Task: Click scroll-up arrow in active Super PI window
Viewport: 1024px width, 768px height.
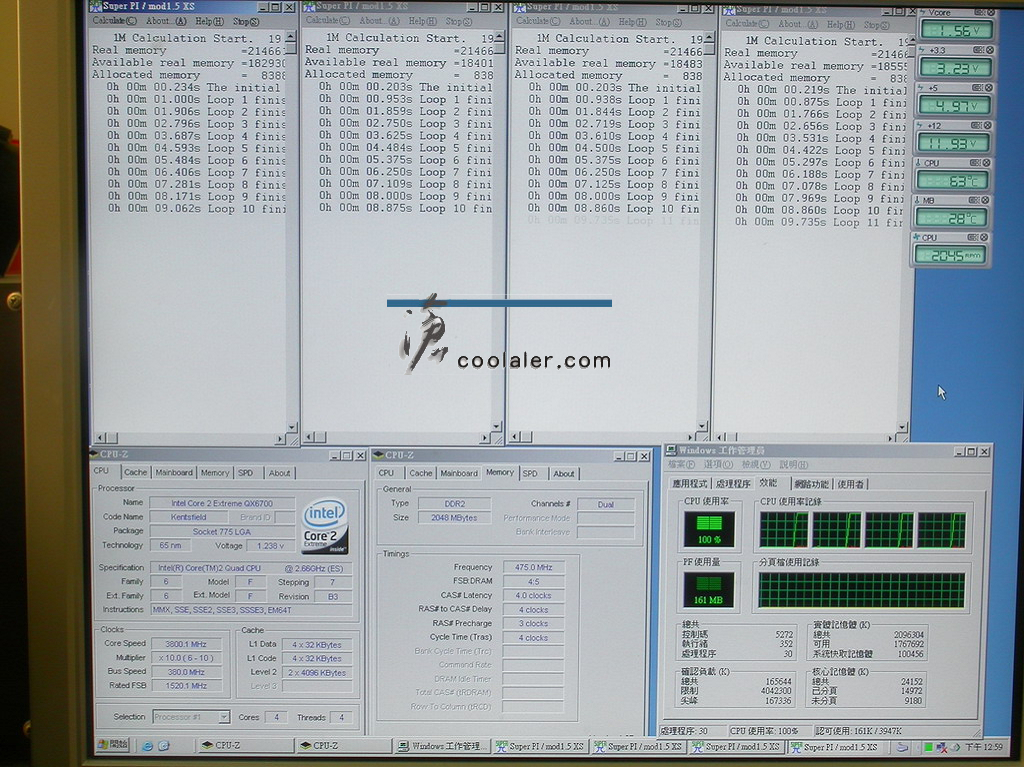Action: pos(291,34)
